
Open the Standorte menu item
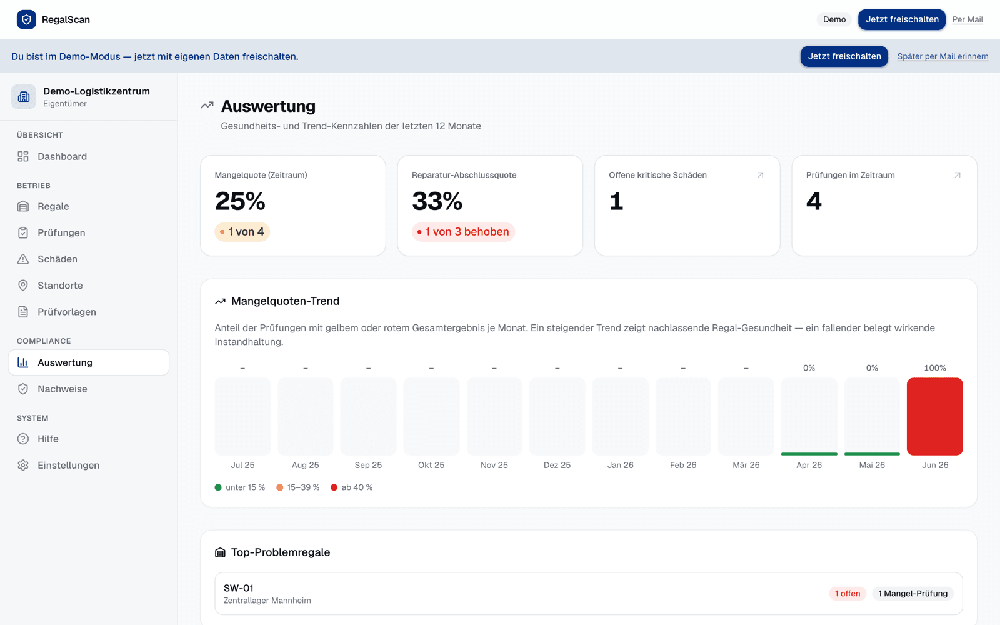89,286
